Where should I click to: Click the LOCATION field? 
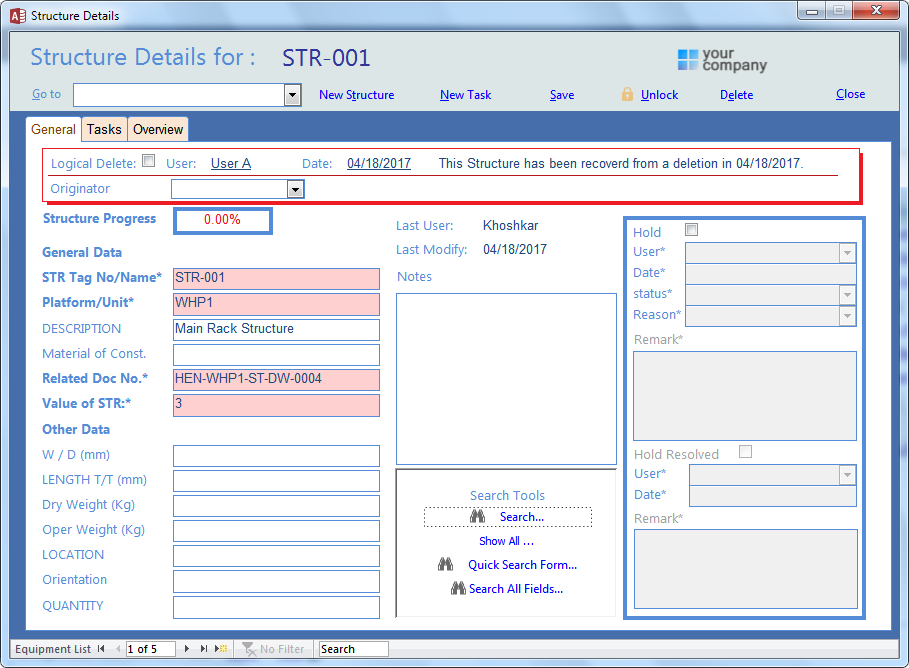pos(277,556)
